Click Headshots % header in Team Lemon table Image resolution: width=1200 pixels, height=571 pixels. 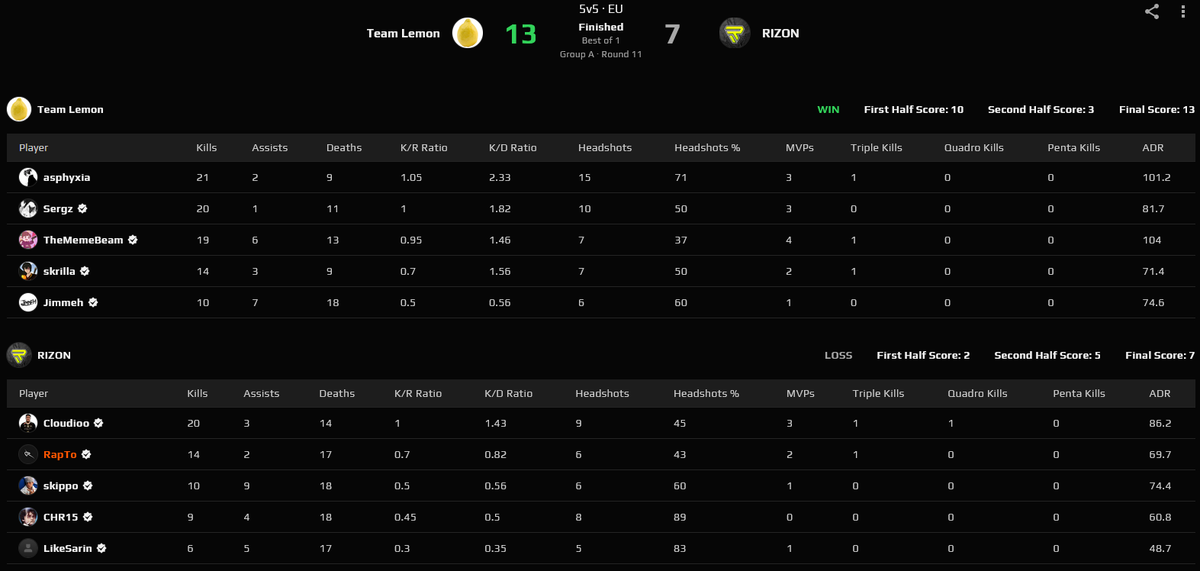707,147
